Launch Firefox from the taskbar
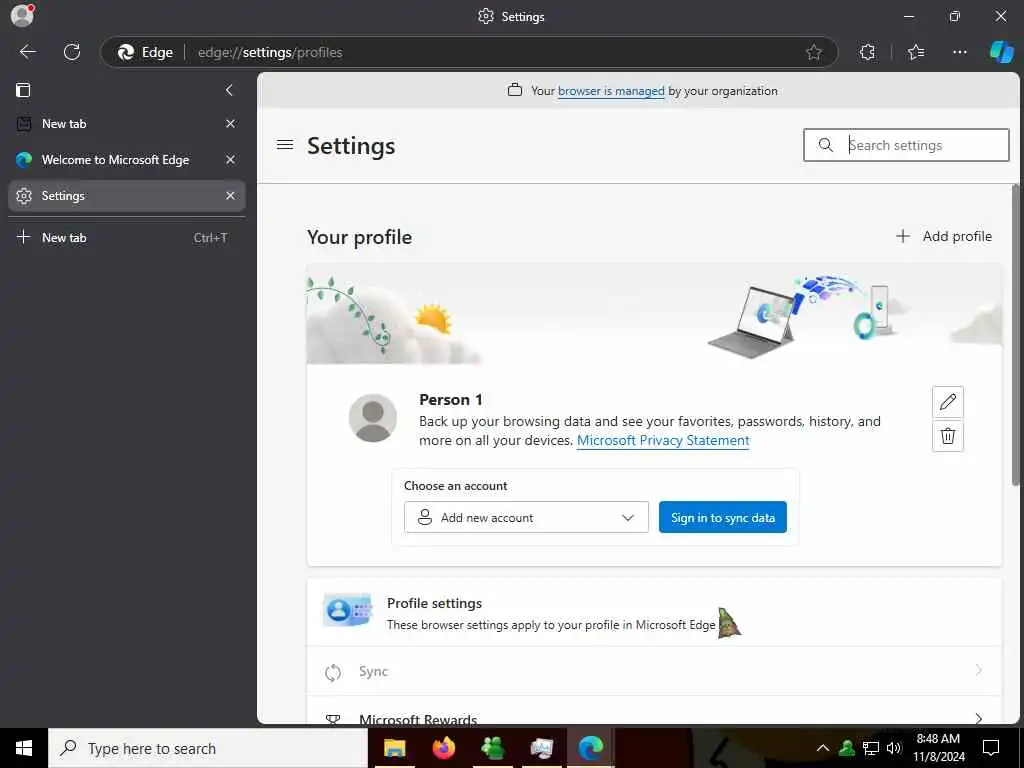 tap(443, 748)
